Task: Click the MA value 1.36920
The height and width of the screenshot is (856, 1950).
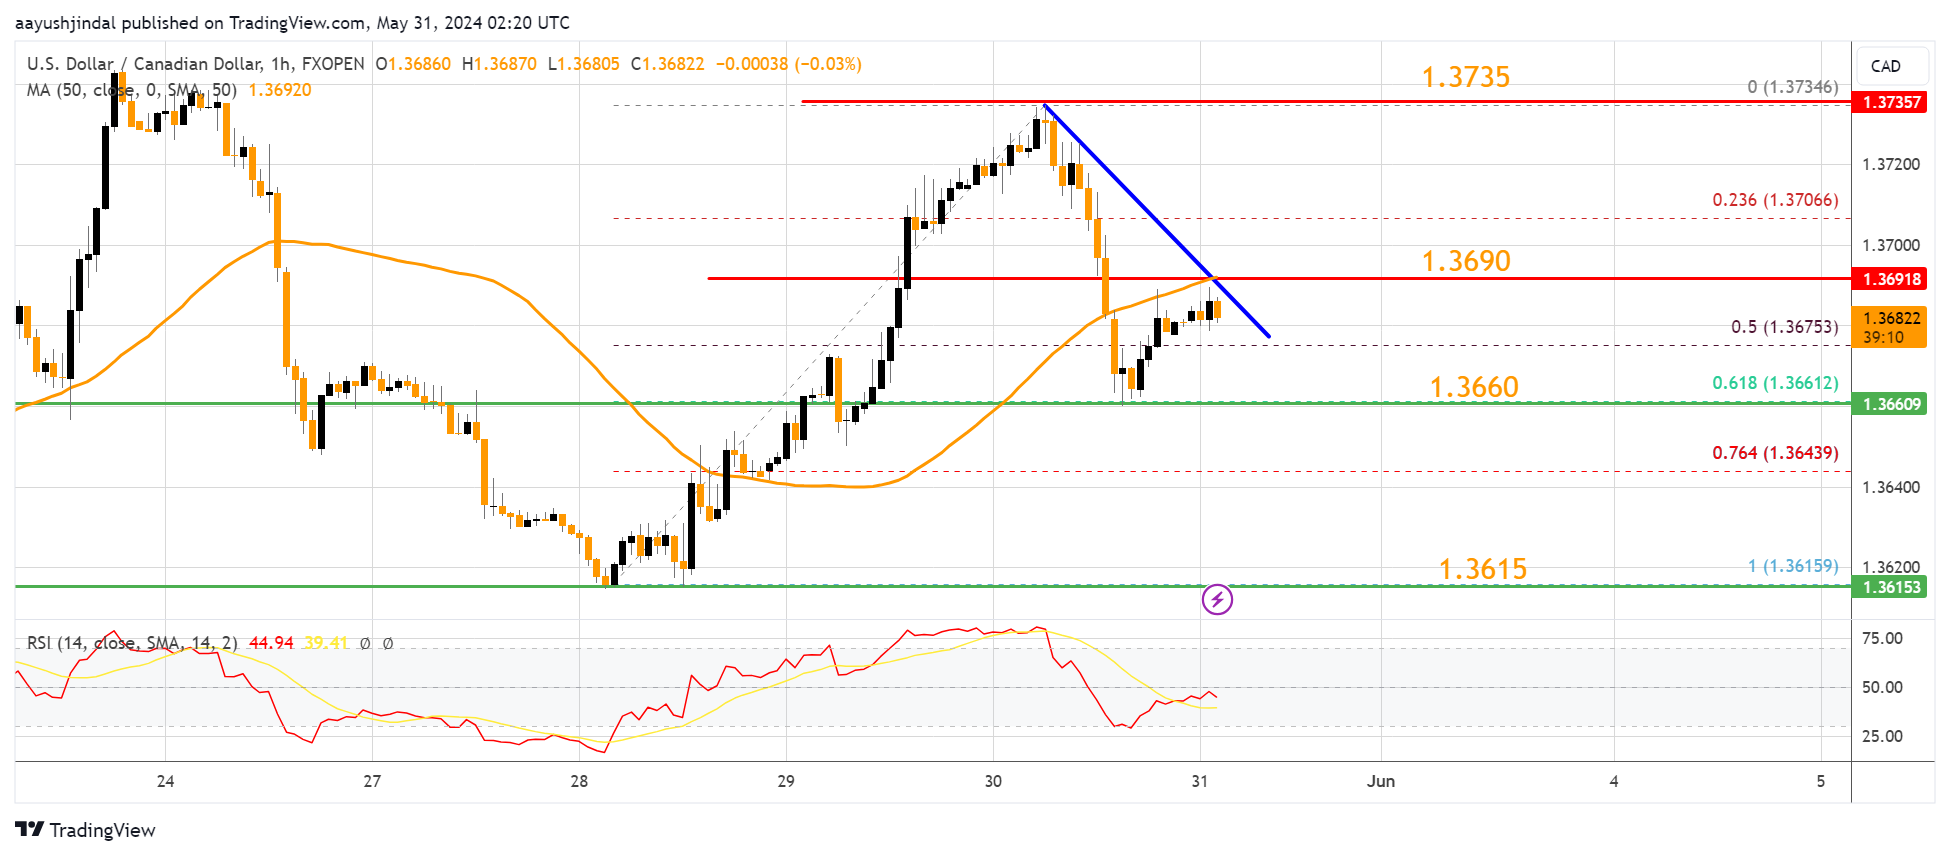Action: pyautogui.click(x=280, y=90)
